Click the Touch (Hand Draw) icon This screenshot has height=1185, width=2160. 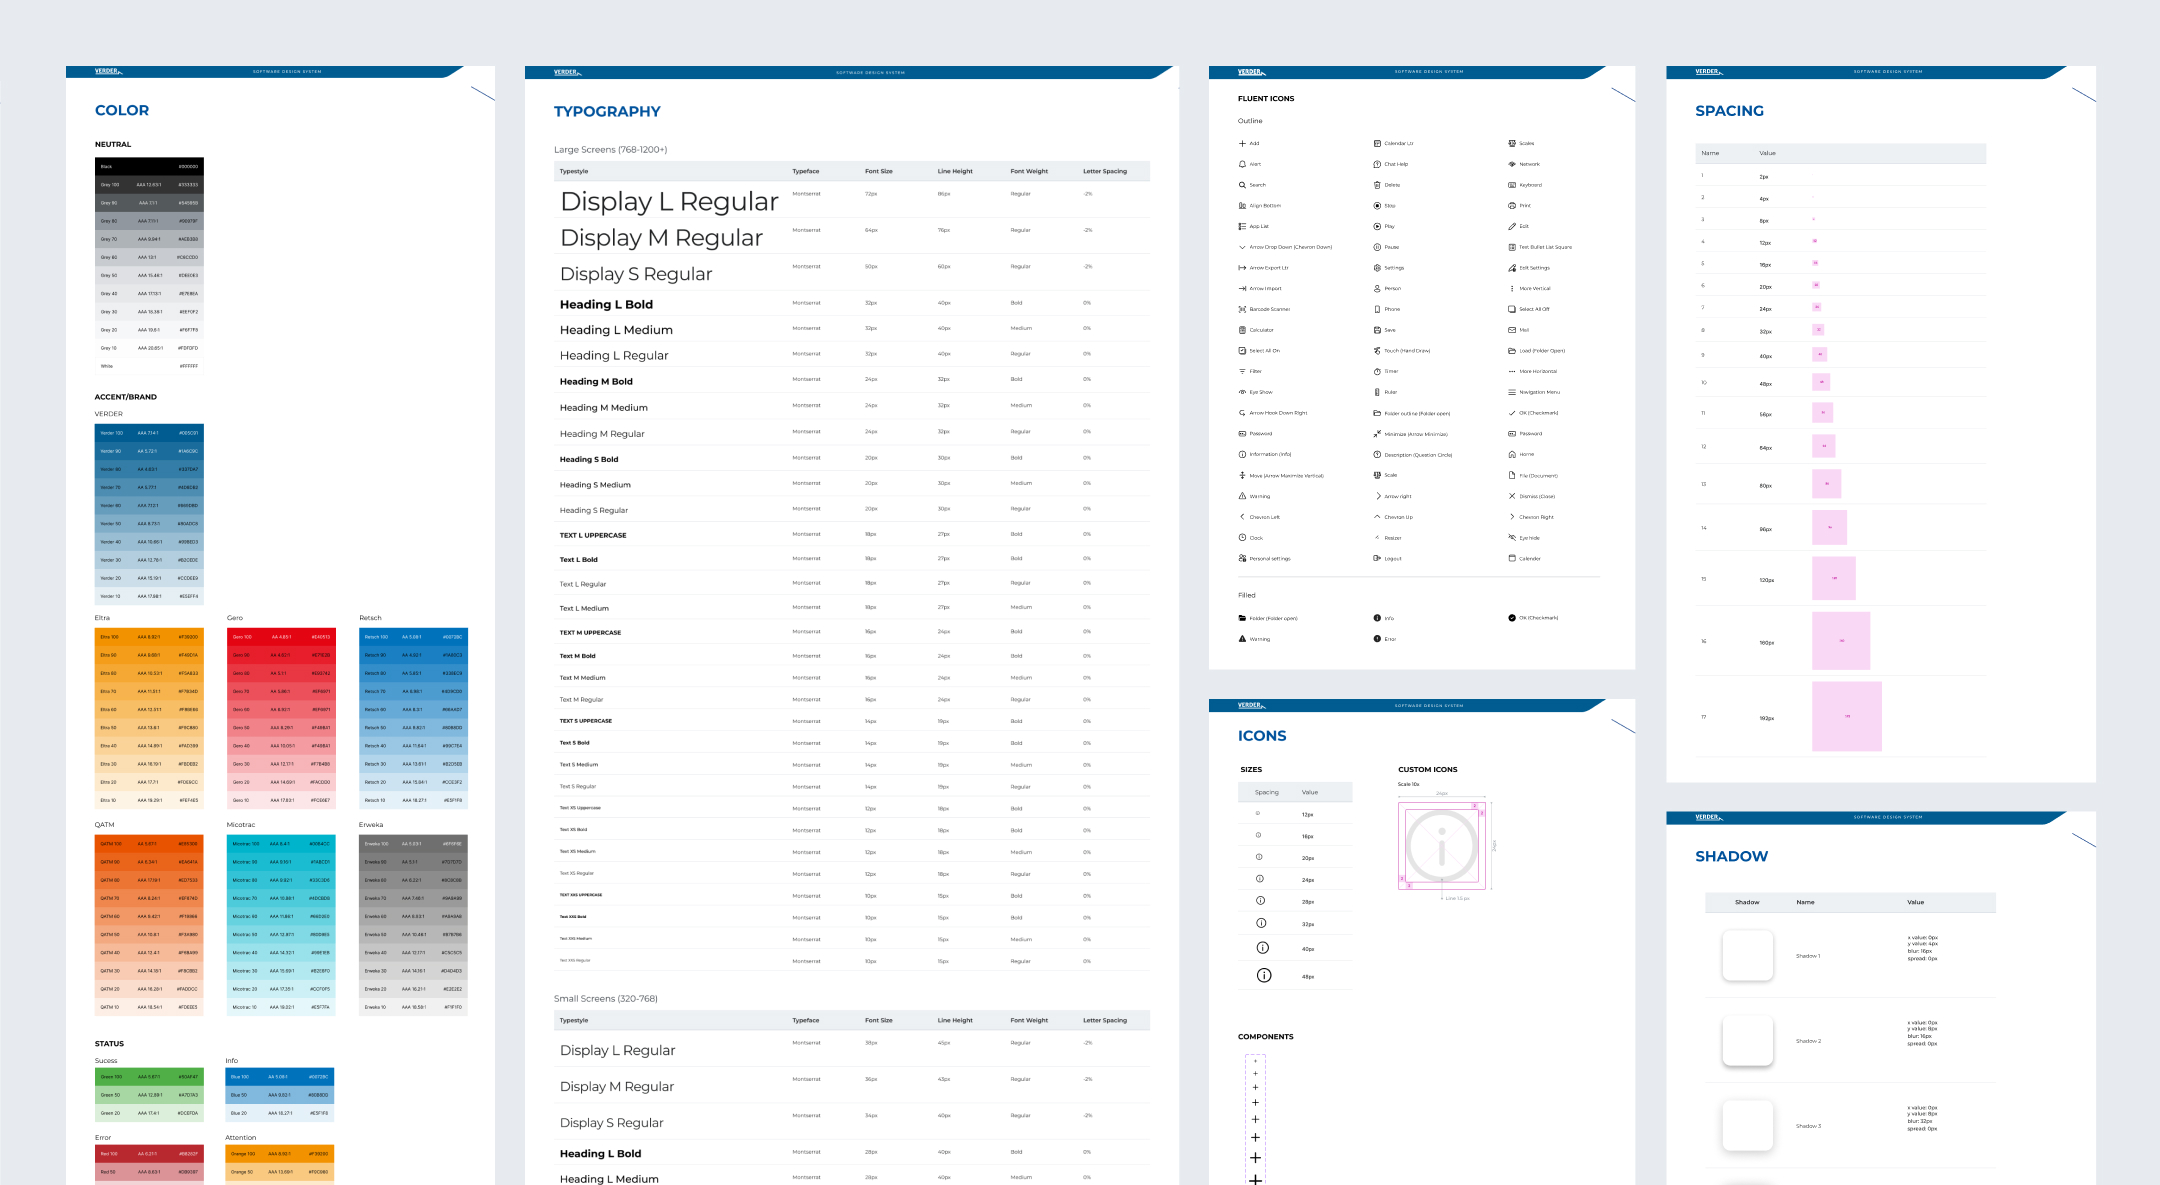tap(1377, 351)
